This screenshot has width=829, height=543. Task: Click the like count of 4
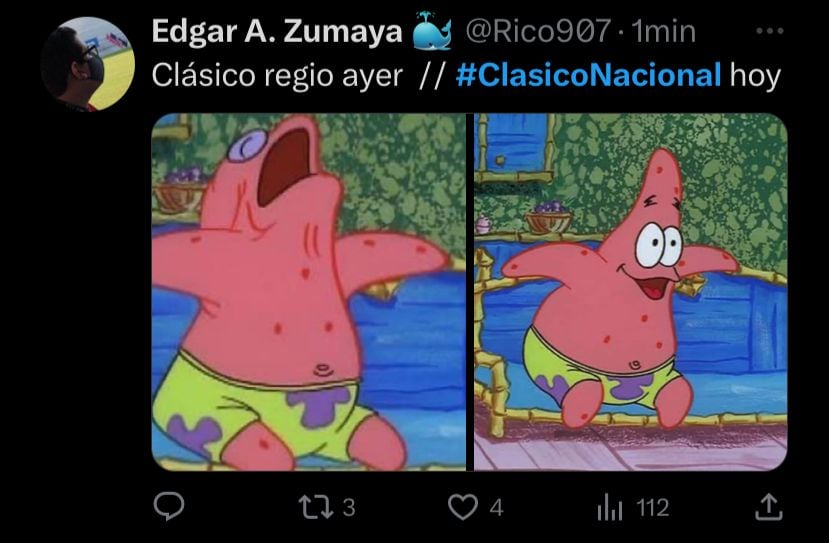496,508
